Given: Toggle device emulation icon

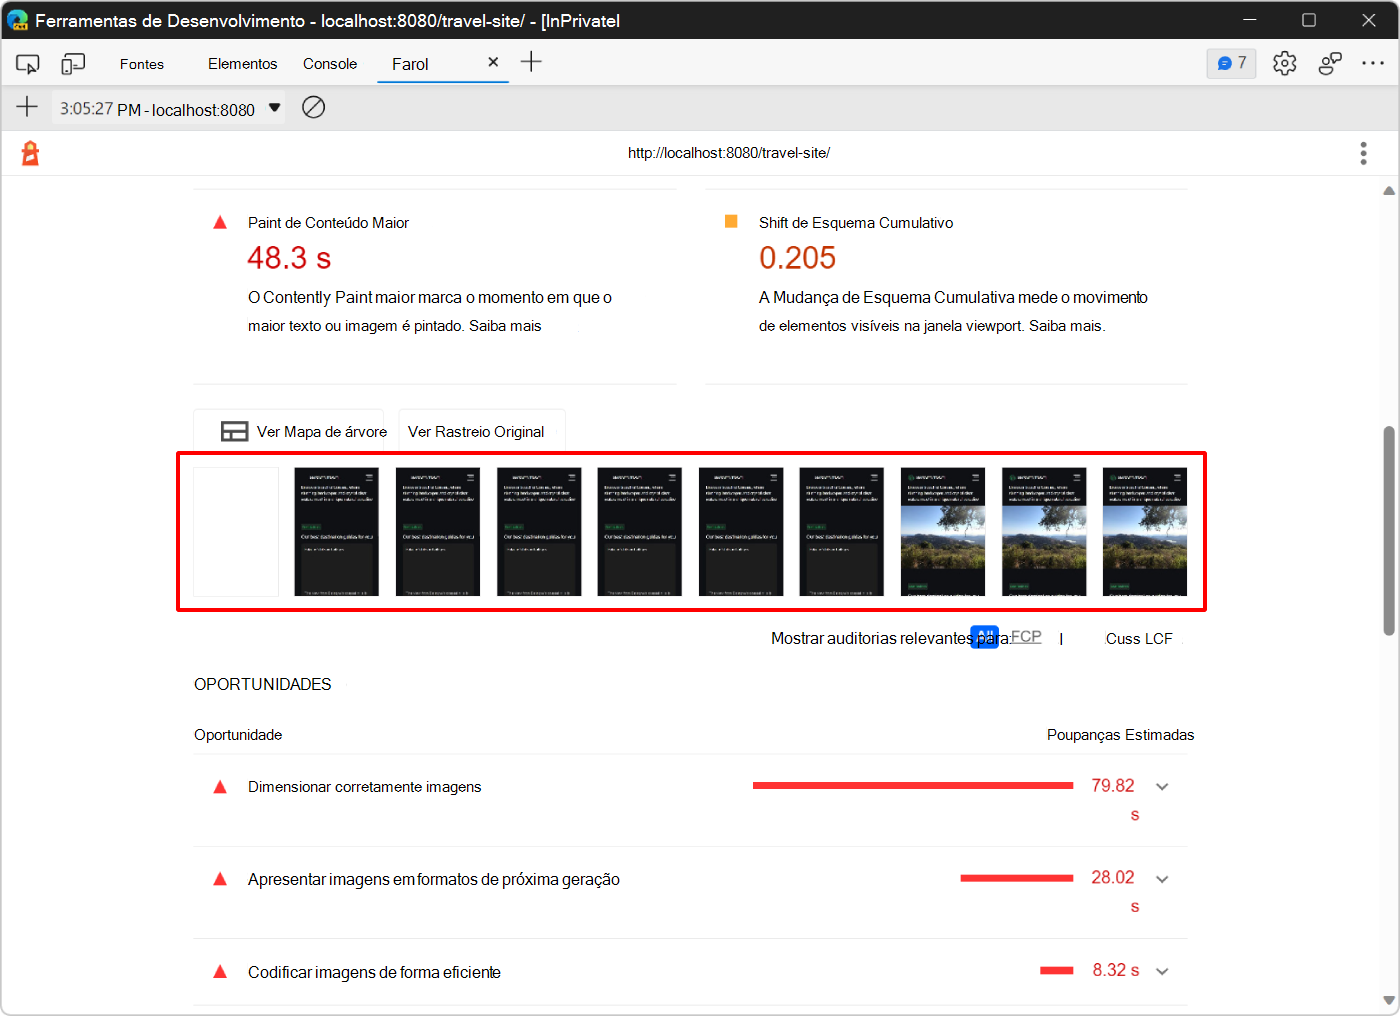Looking at the screenshot, I should [x=73, y=64].
